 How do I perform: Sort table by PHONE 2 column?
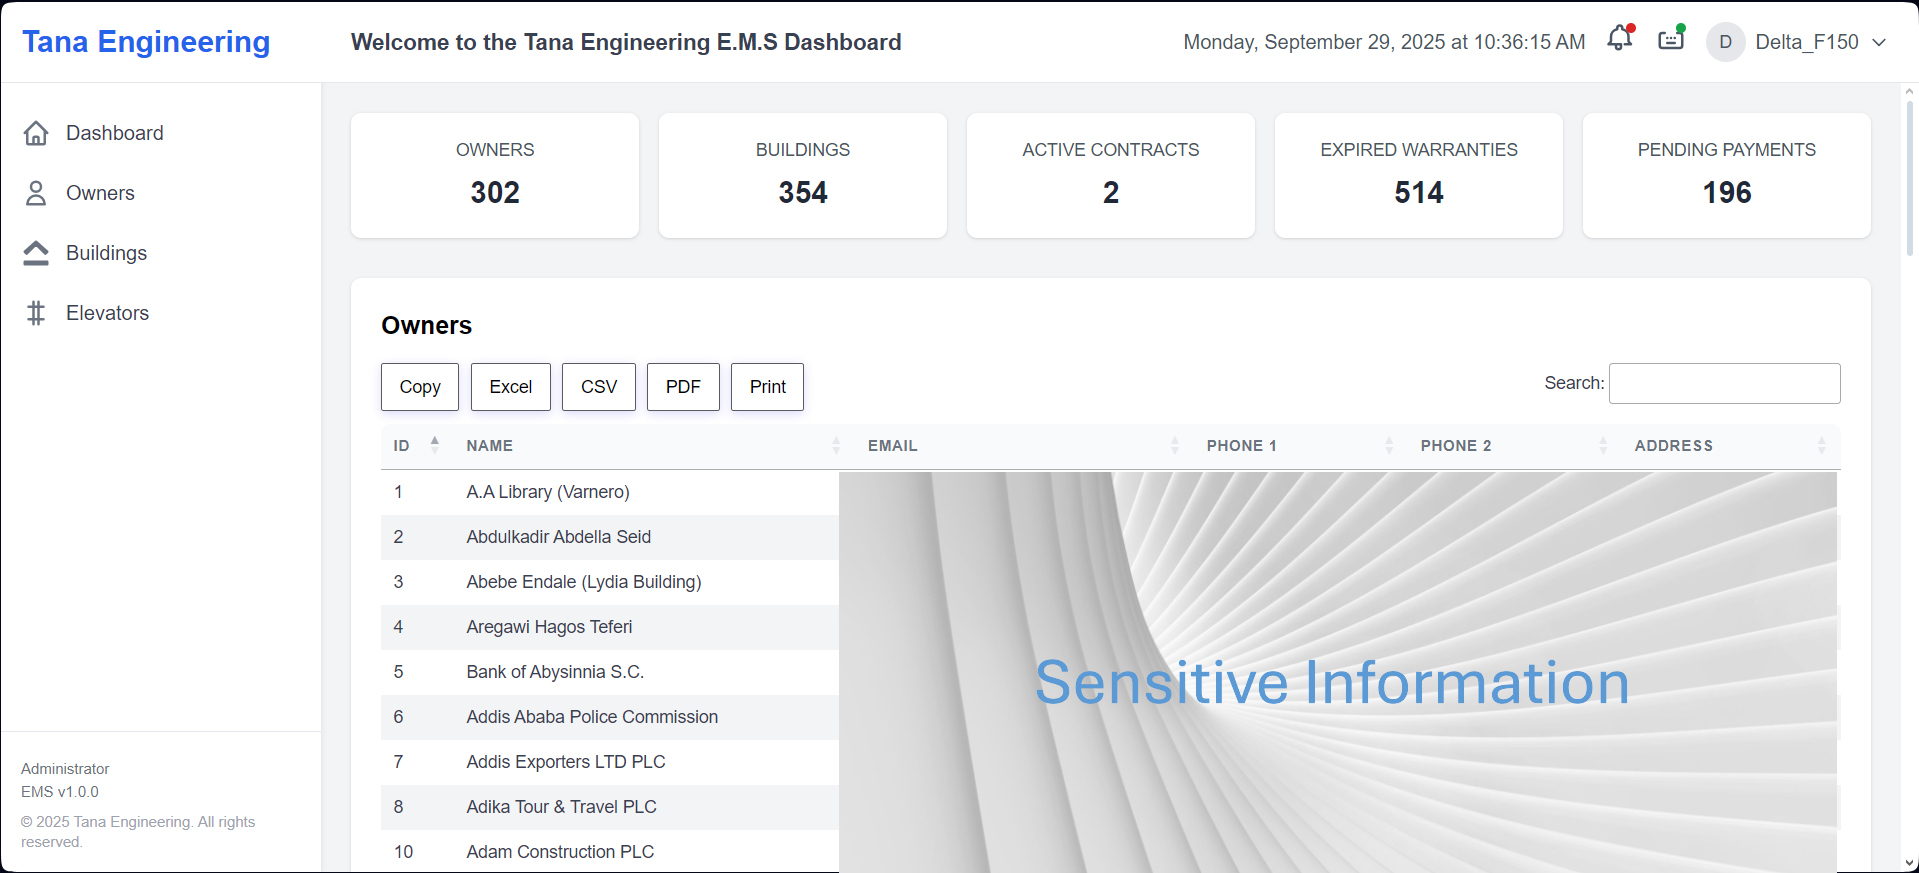click(x=1515, y=446)
